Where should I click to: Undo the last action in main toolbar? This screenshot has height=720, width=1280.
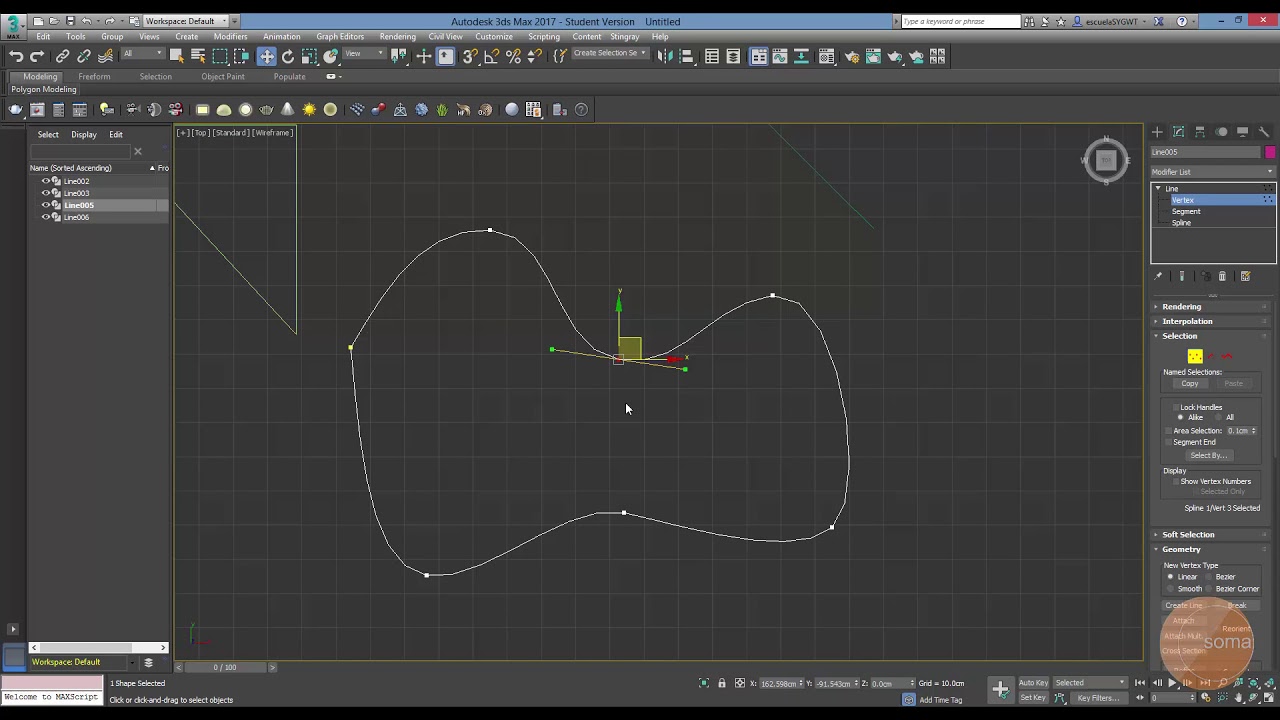[16, 57]
